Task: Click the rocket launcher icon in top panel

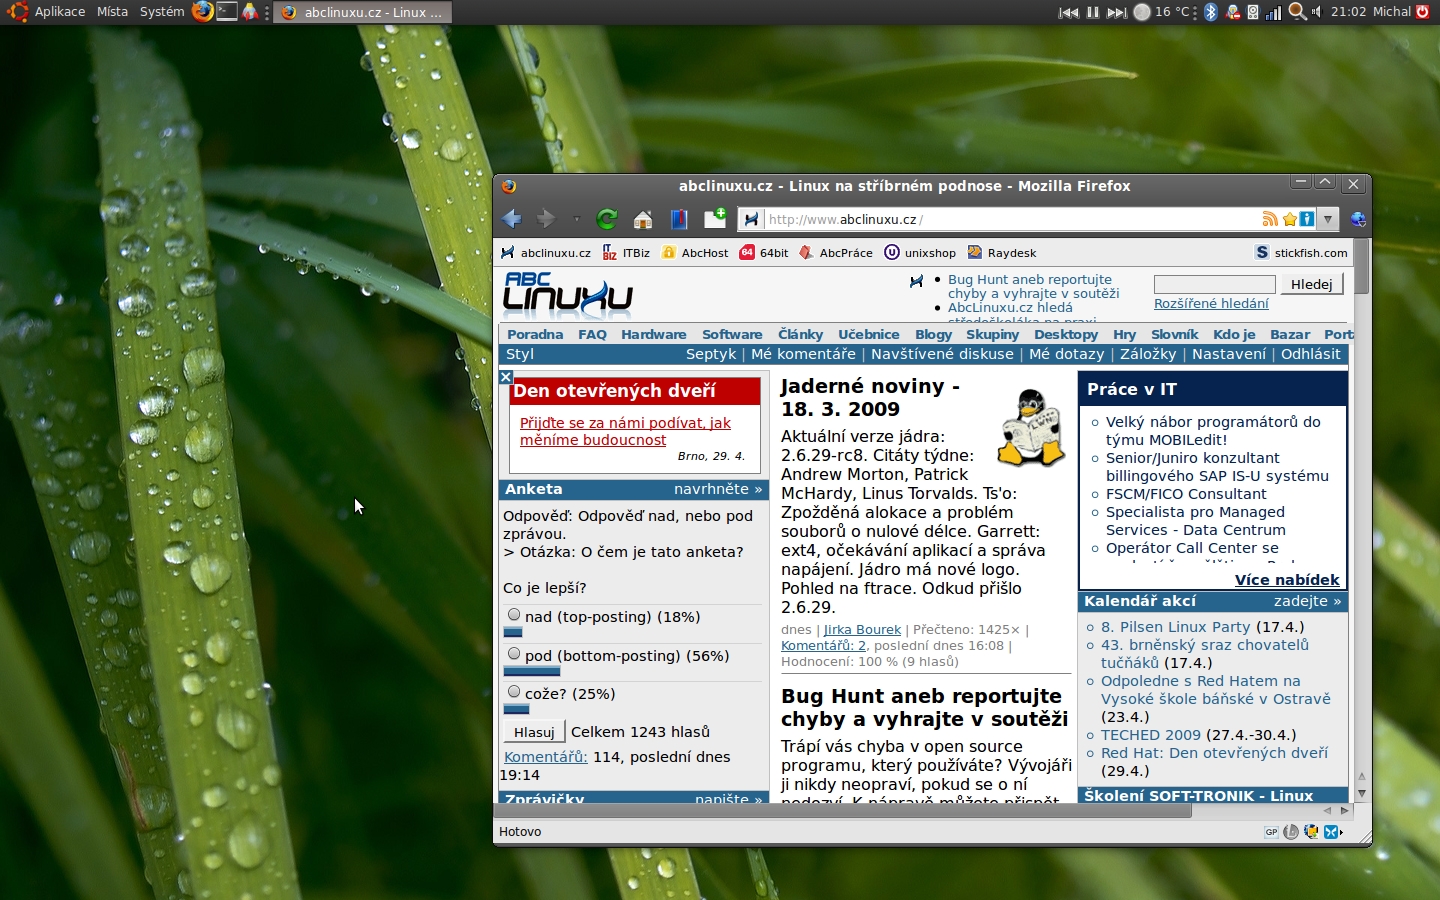Action: click(x=250, y=12)
